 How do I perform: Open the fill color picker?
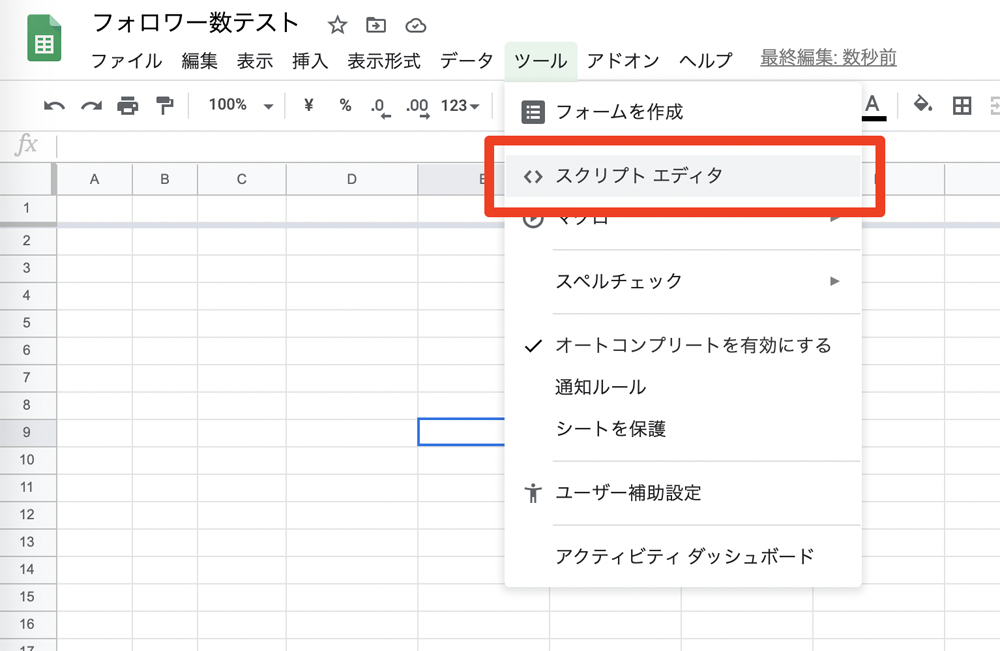point(922,105)
